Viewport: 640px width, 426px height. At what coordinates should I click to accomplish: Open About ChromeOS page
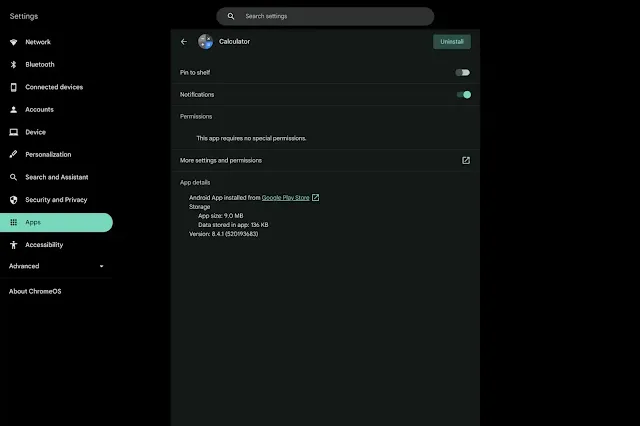pyautogui.click(x=35, y=291)
